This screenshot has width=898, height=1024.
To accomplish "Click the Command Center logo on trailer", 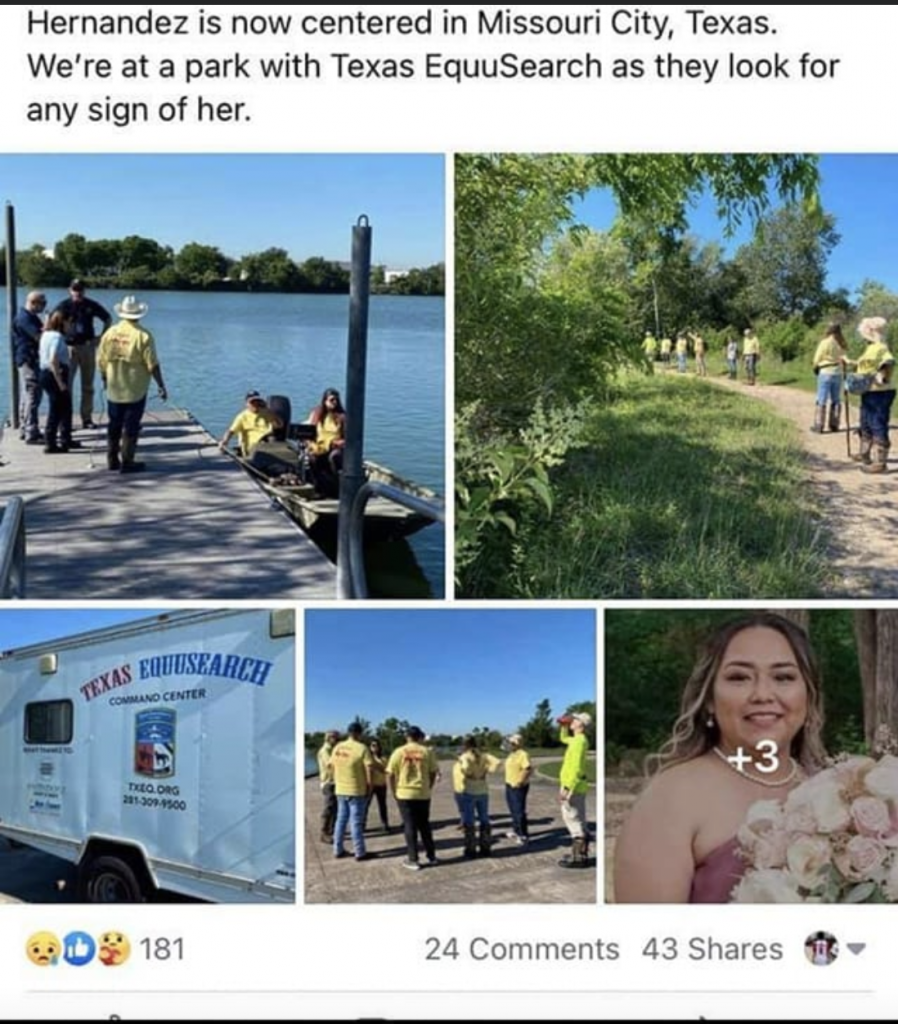I will pos(155,743).
